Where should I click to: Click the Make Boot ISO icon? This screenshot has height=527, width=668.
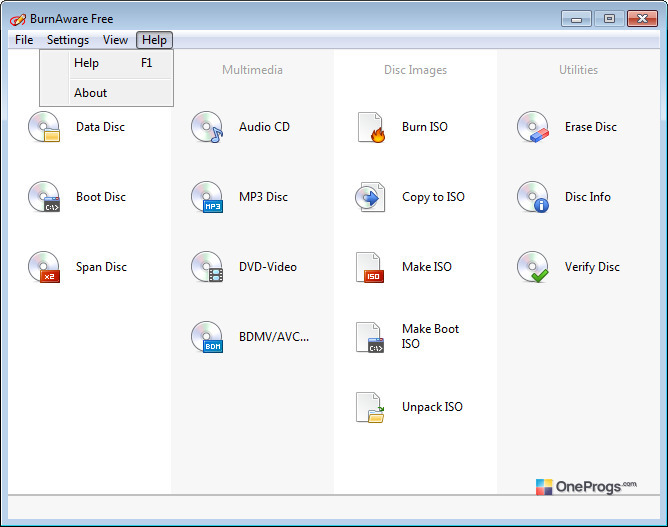point(370,337)
